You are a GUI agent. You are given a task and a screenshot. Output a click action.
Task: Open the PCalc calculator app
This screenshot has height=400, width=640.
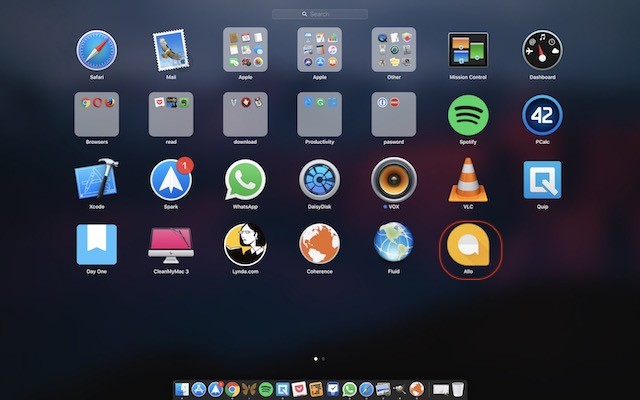click(542, 115)
